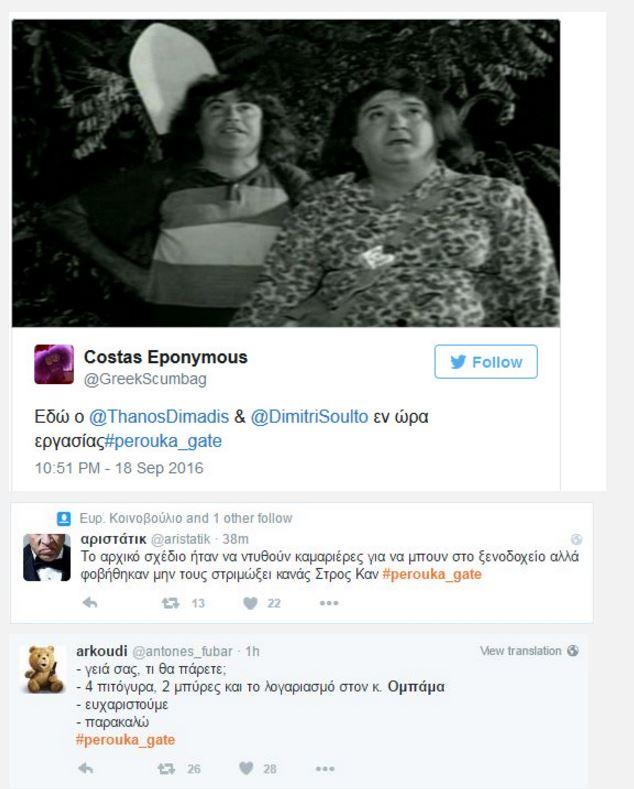Retweet the aristatik tweet
Viewport: 634px width, 789px height.
pyautogui.click(x=171, y=603)
